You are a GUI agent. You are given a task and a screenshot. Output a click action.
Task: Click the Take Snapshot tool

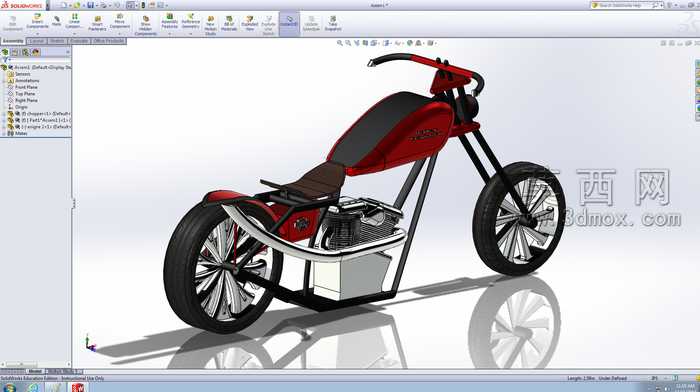pos(333,24)
